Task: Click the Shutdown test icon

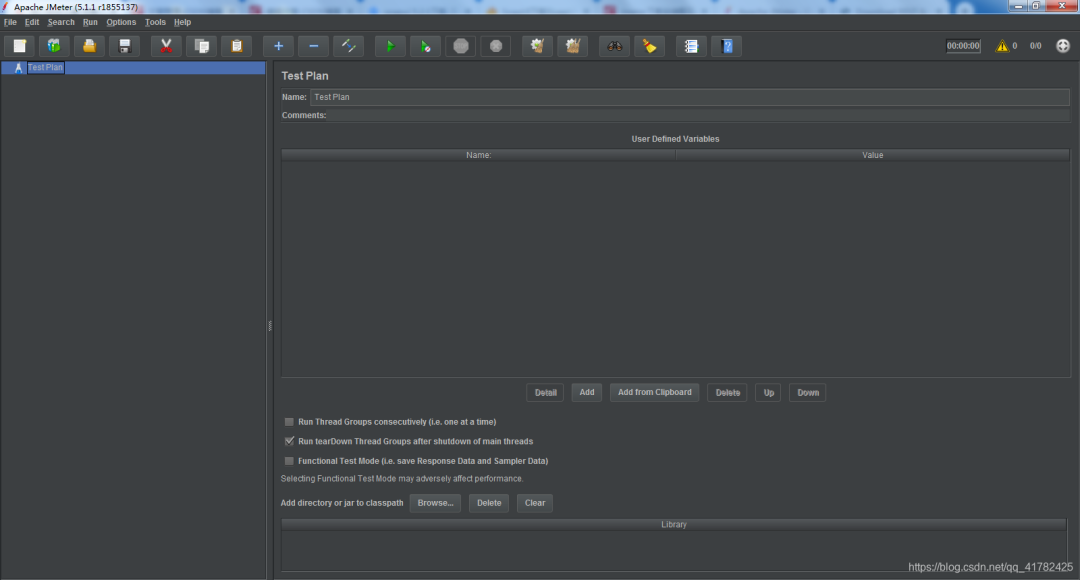Action: click(x=495, y=46)
